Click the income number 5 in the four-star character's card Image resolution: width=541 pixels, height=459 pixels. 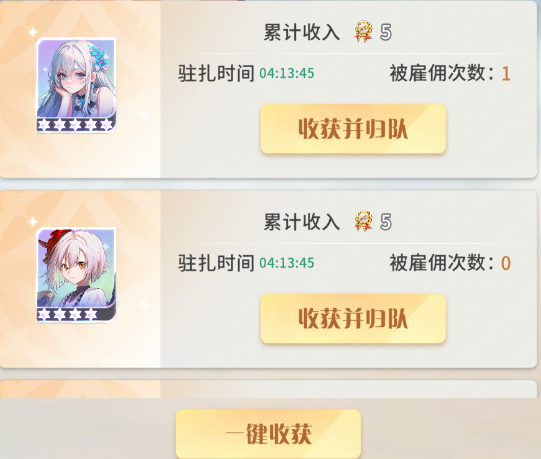(386, 222)
